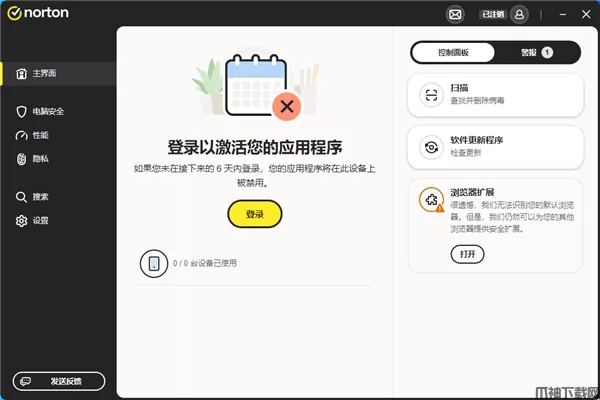Close the Norton window
Image resolution: width=600 pixels, height=400 pixels.
click(x=586, y=15)
